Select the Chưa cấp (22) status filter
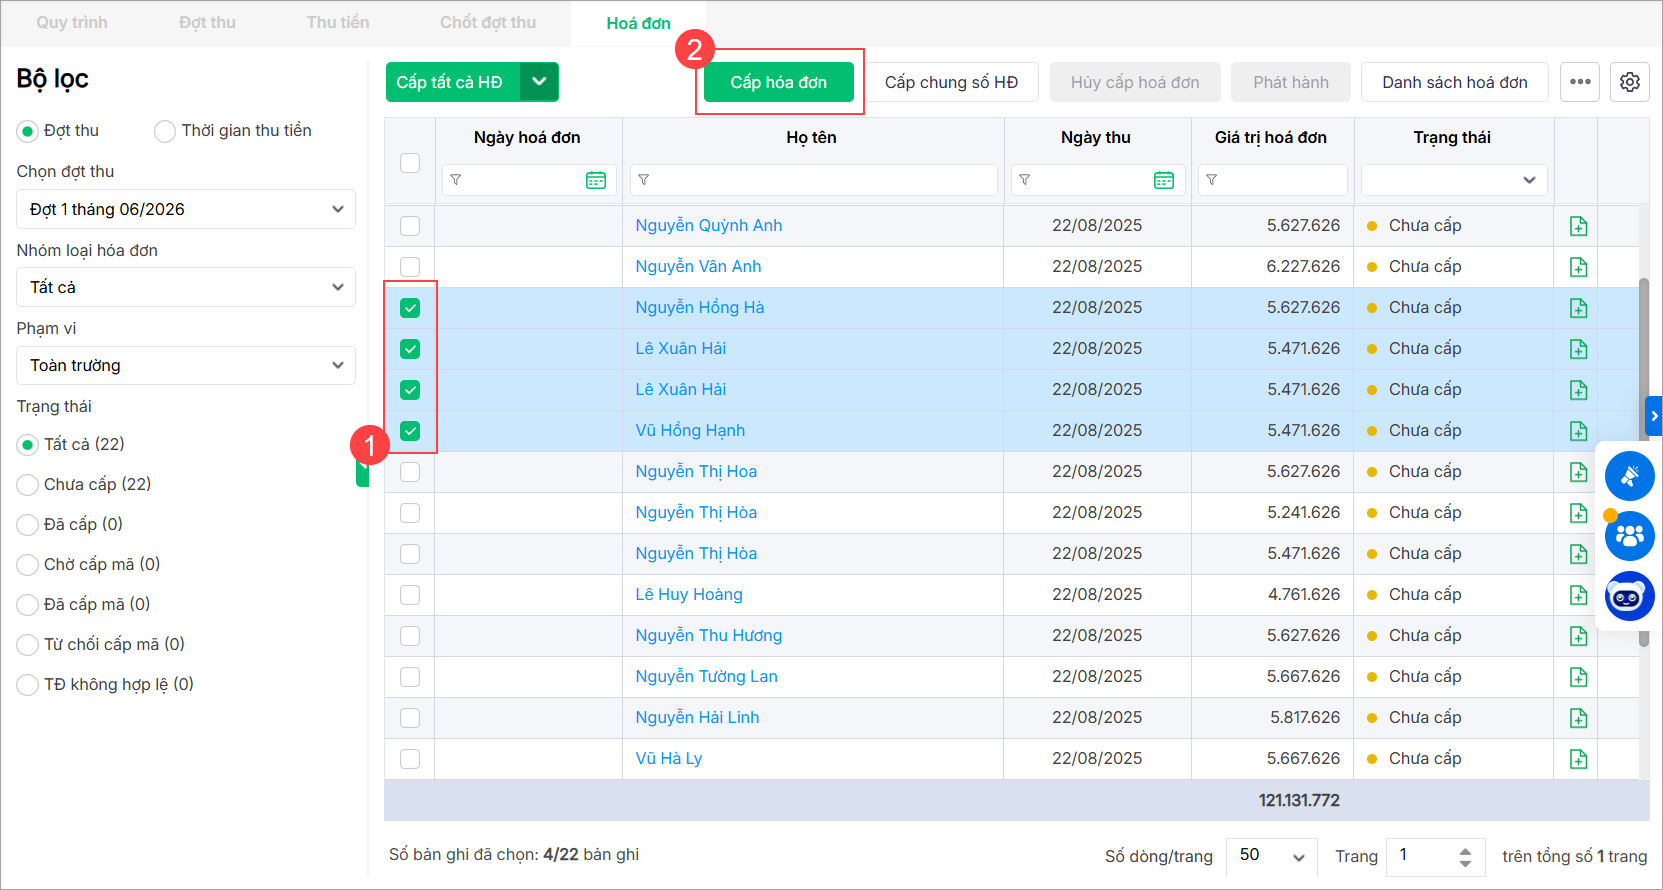This screenshot has width=1663, height=890. coord(27,485)
